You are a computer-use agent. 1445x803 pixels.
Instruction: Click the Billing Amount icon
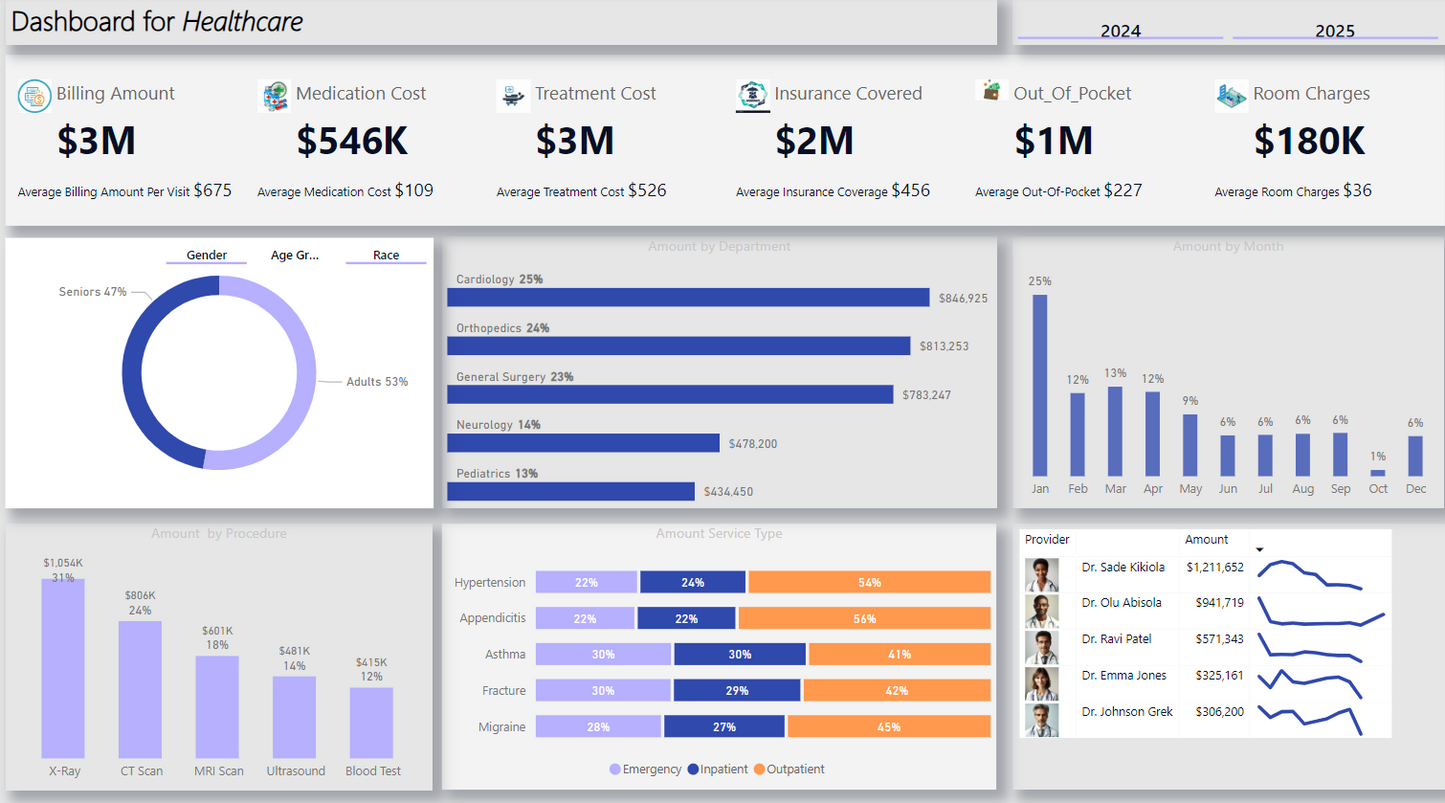pos(35,96)
